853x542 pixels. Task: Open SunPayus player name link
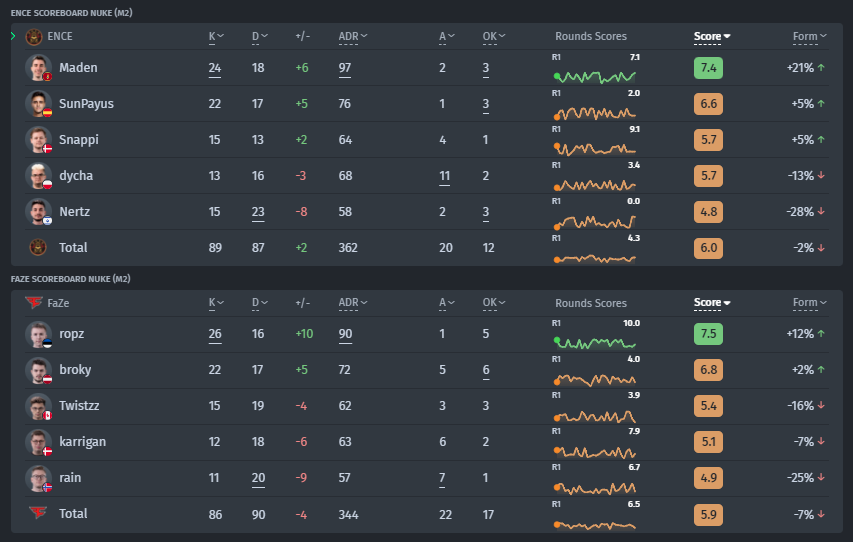tap(86, 104)
